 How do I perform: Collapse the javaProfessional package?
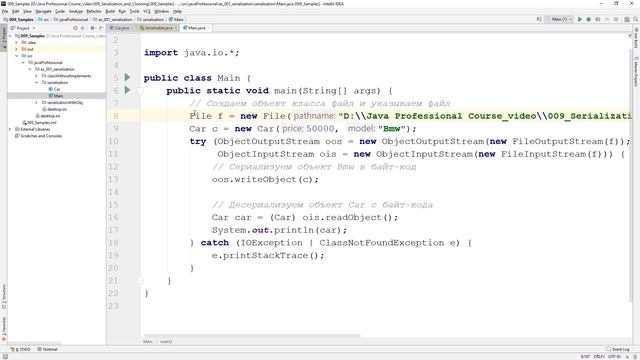pyautogui.click(x=23, y=62)
